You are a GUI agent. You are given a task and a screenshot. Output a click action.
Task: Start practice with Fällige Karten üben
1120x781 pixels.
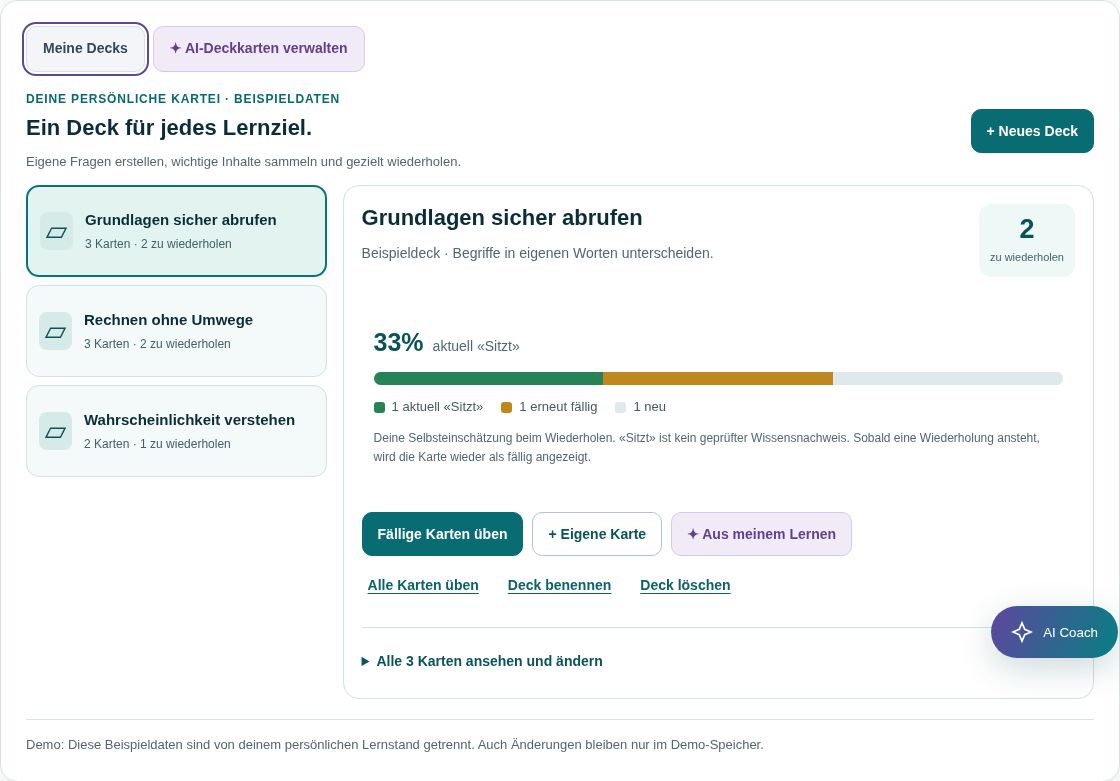coord(442,534)
